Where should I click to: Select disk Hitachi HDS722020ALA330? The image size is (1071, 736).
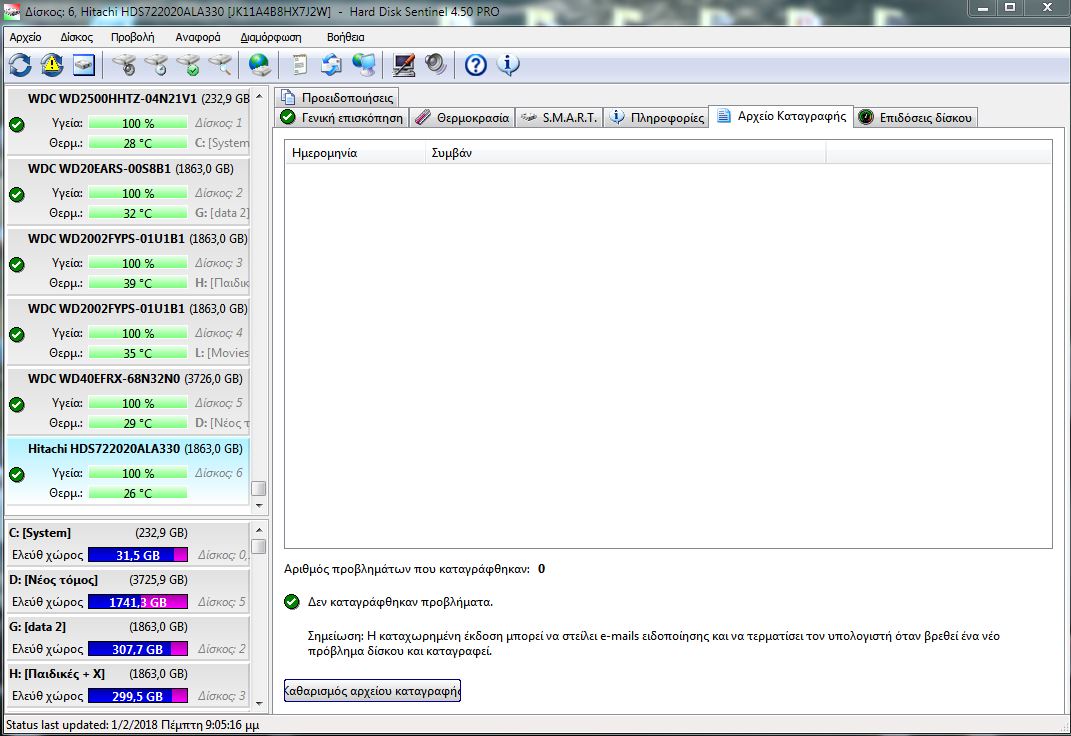pyautogui.click(x=128, y=471)
